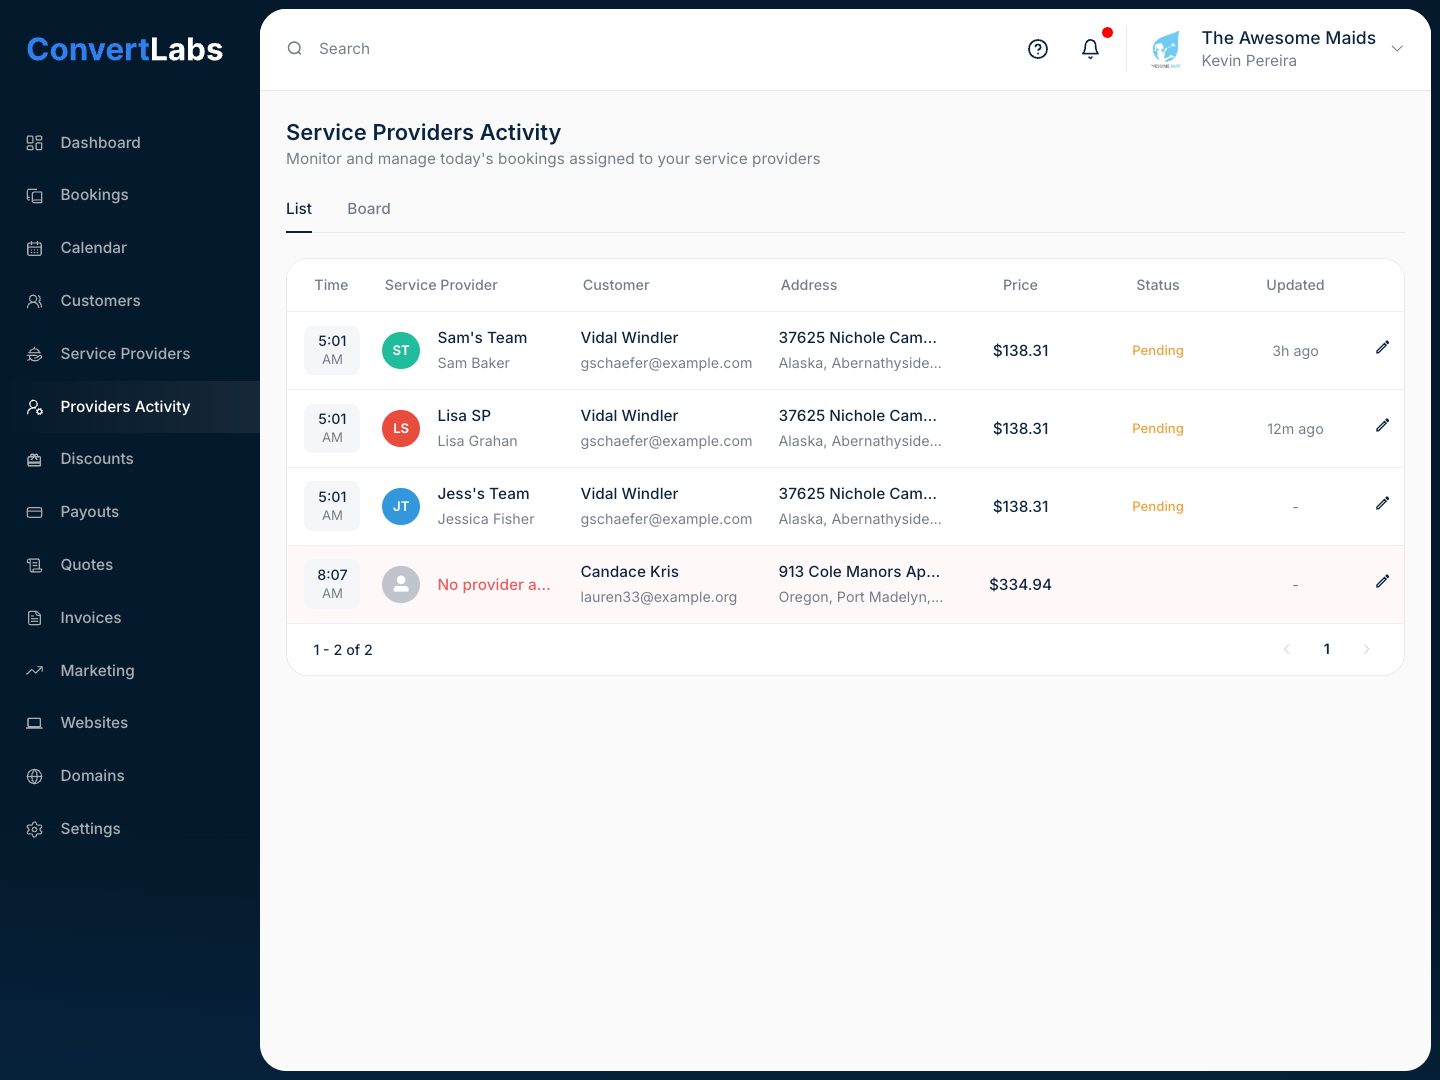
Task: Edit the unassigned Candace Kris booking
Action: coord(1382,582)
